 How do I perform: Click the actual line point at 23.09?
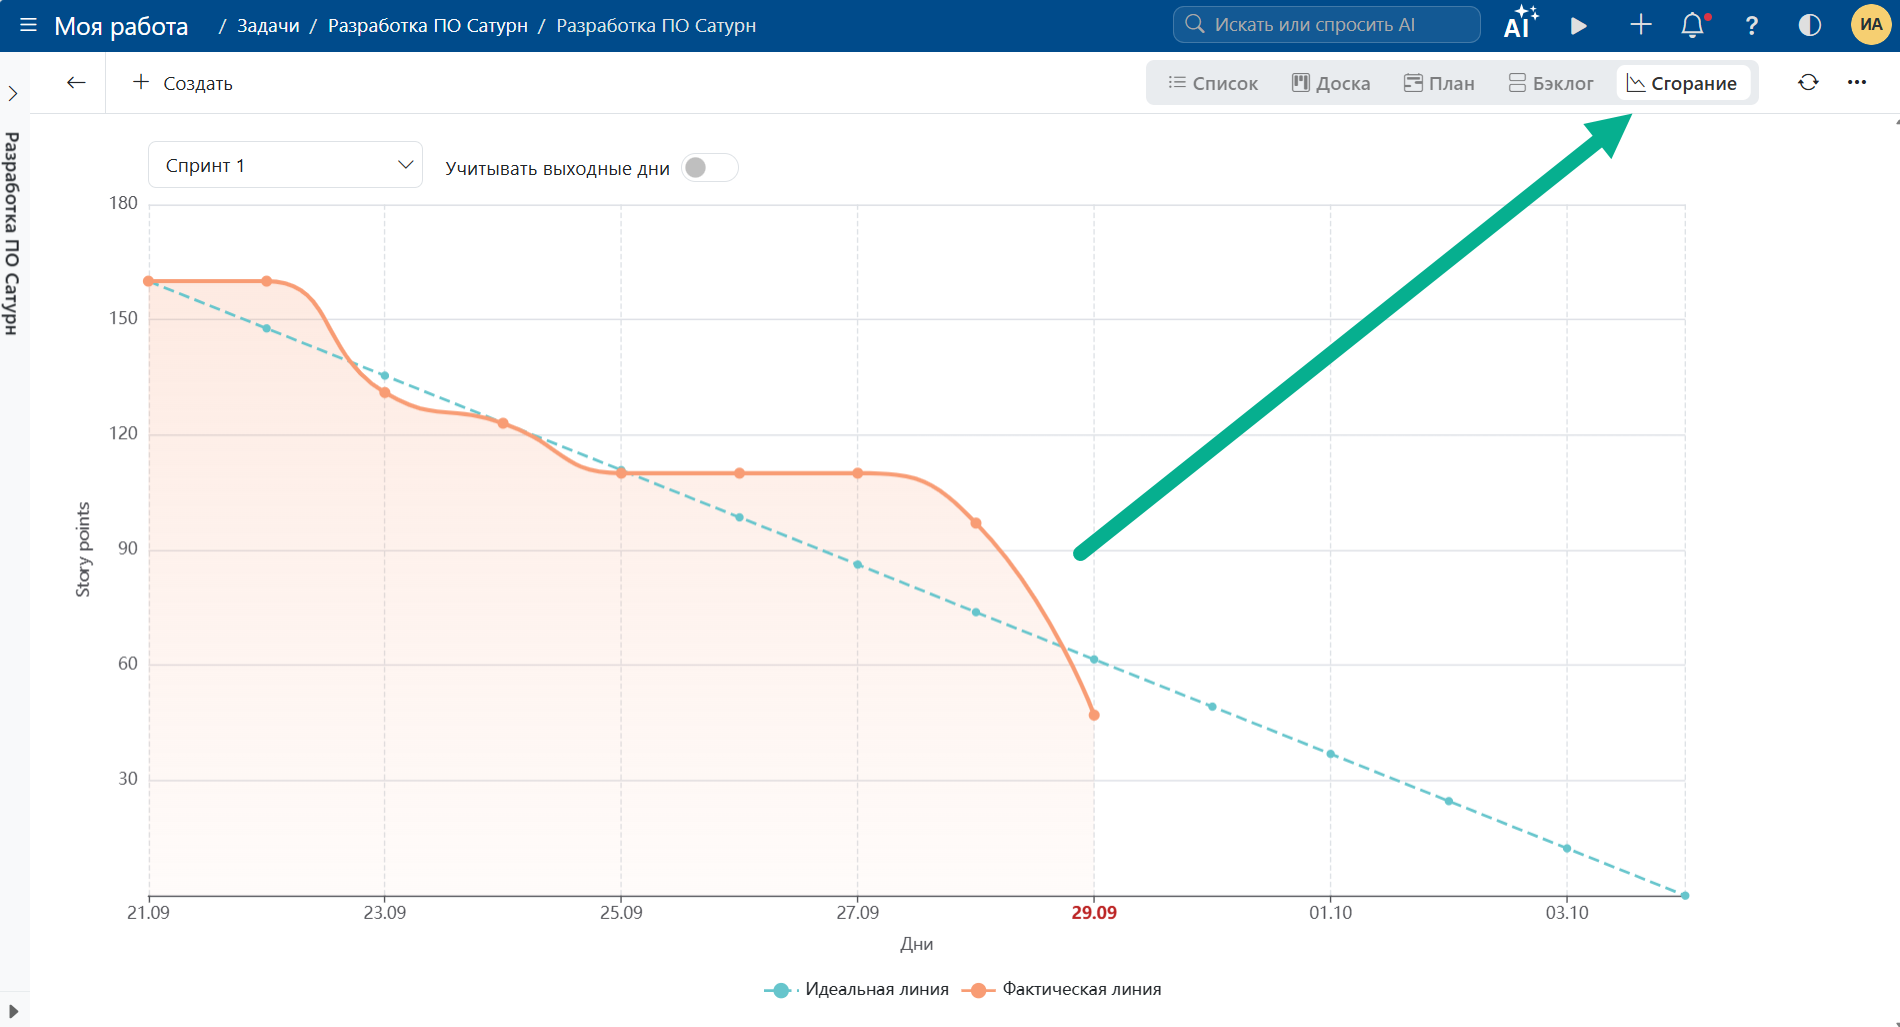[x=385, y=393]
